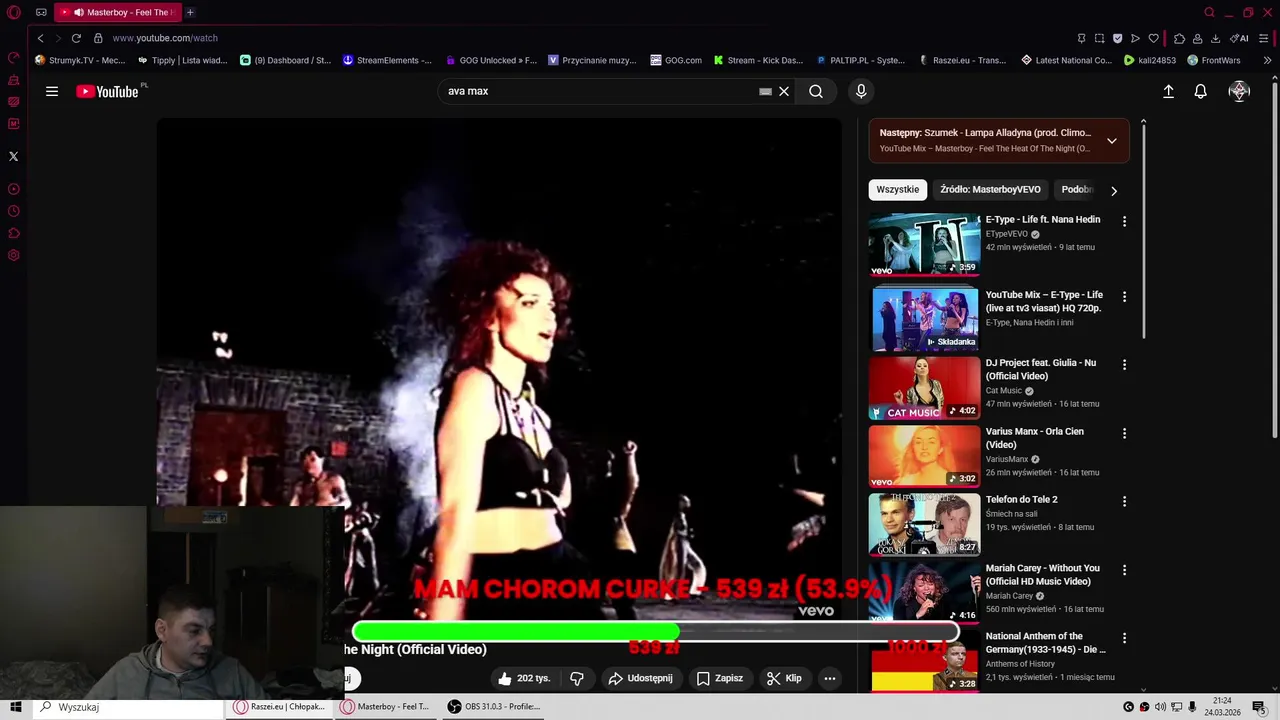The height and width of the screenshot is (720, 1280).
Task: Click the YouTube search input field
Action: coord(600,91)
